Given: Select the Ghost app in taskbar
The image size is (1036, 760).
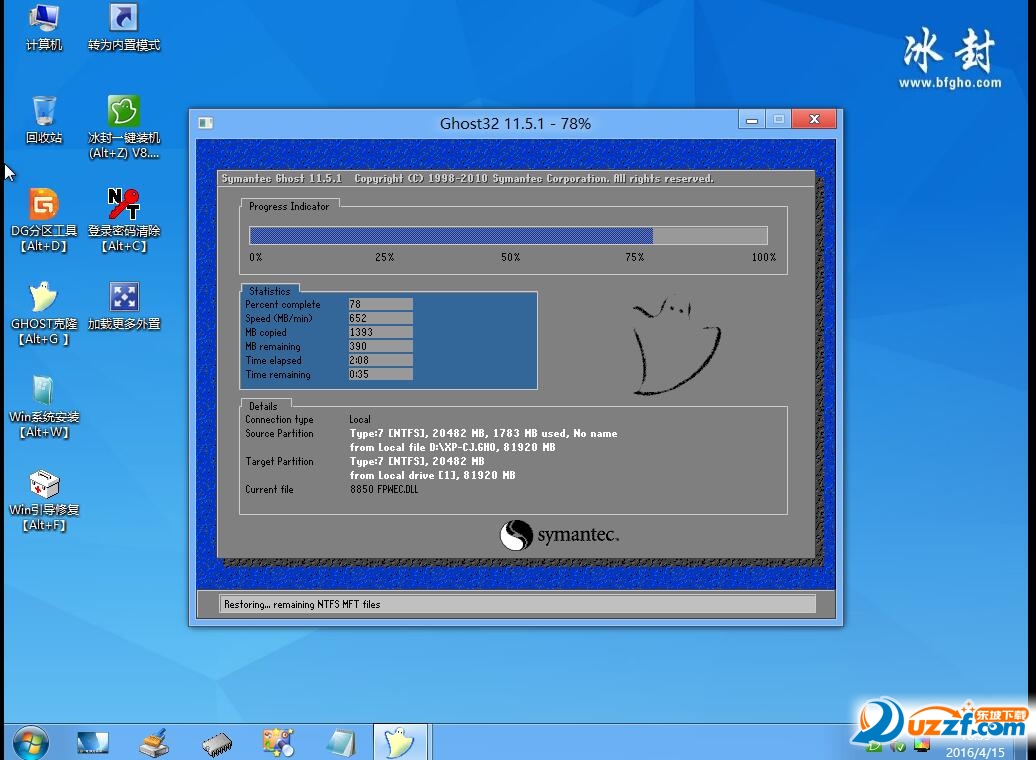Looking at the screenshot, I should pyautogui.click(x=400, y=742).
